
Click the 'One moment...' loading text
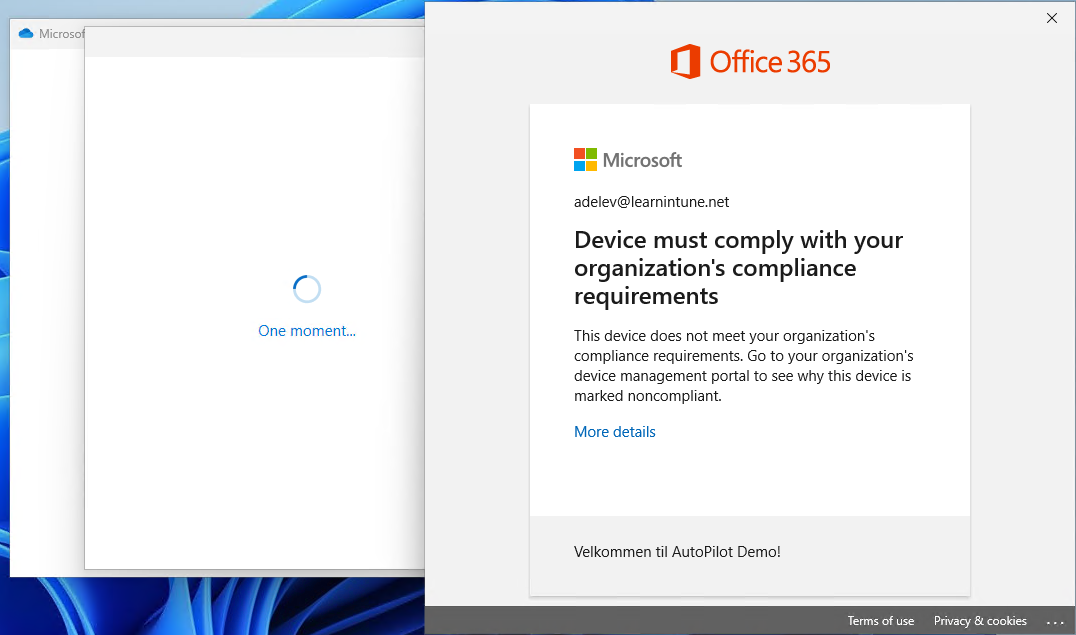[307, 331]
